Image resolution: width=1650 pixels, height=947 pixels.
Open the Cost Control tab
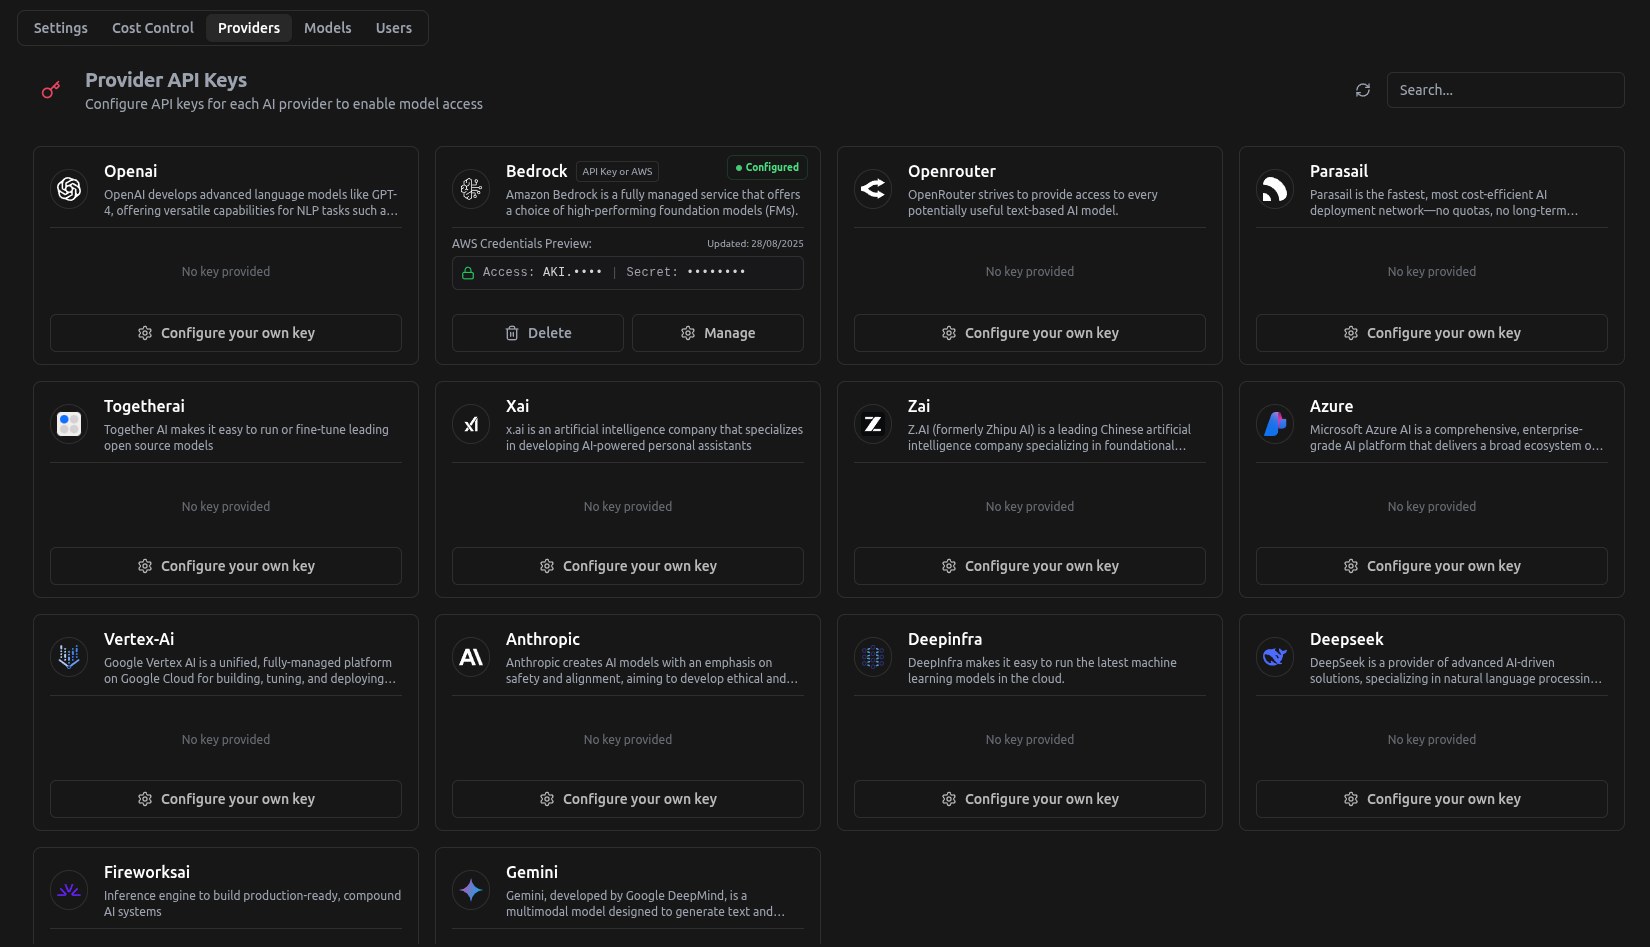point(153,28)
